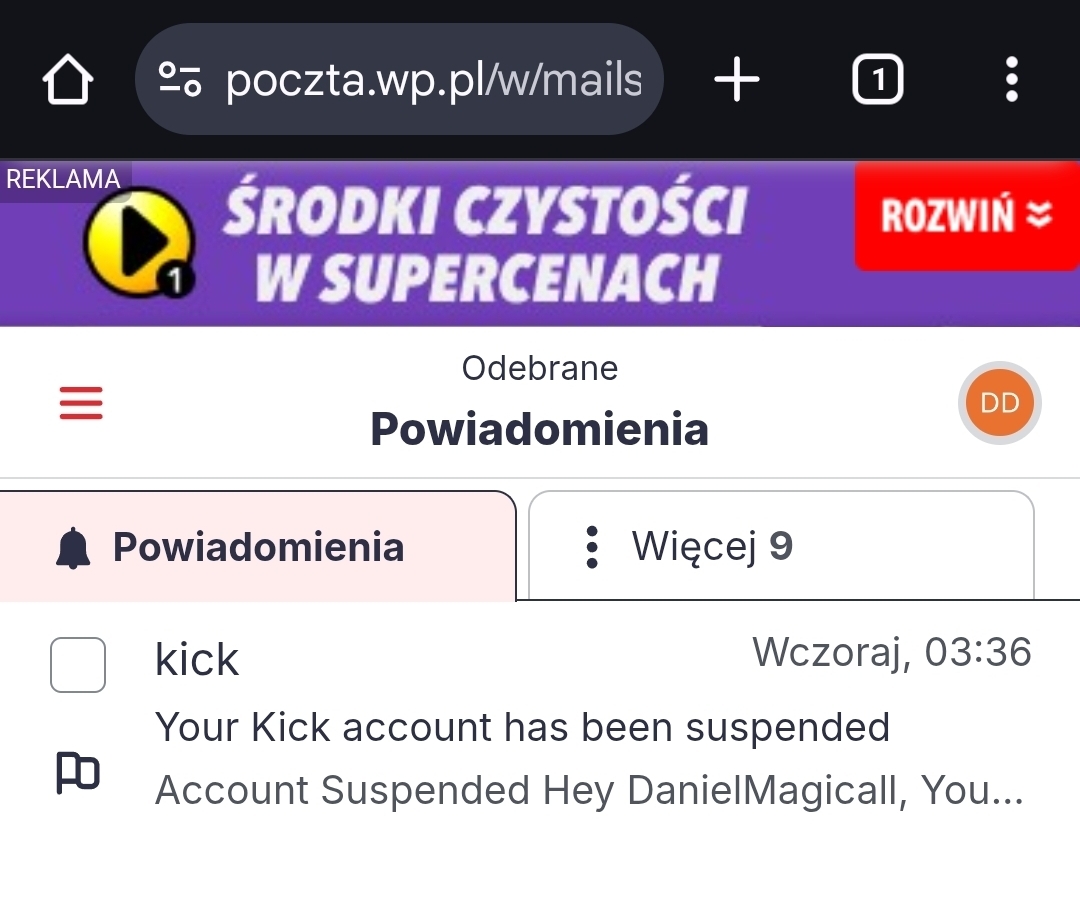Image resolution: width=1080 pixels, height=905 pixels.
Task: Click the kick sender name
Action: click(x=197, y=660)
